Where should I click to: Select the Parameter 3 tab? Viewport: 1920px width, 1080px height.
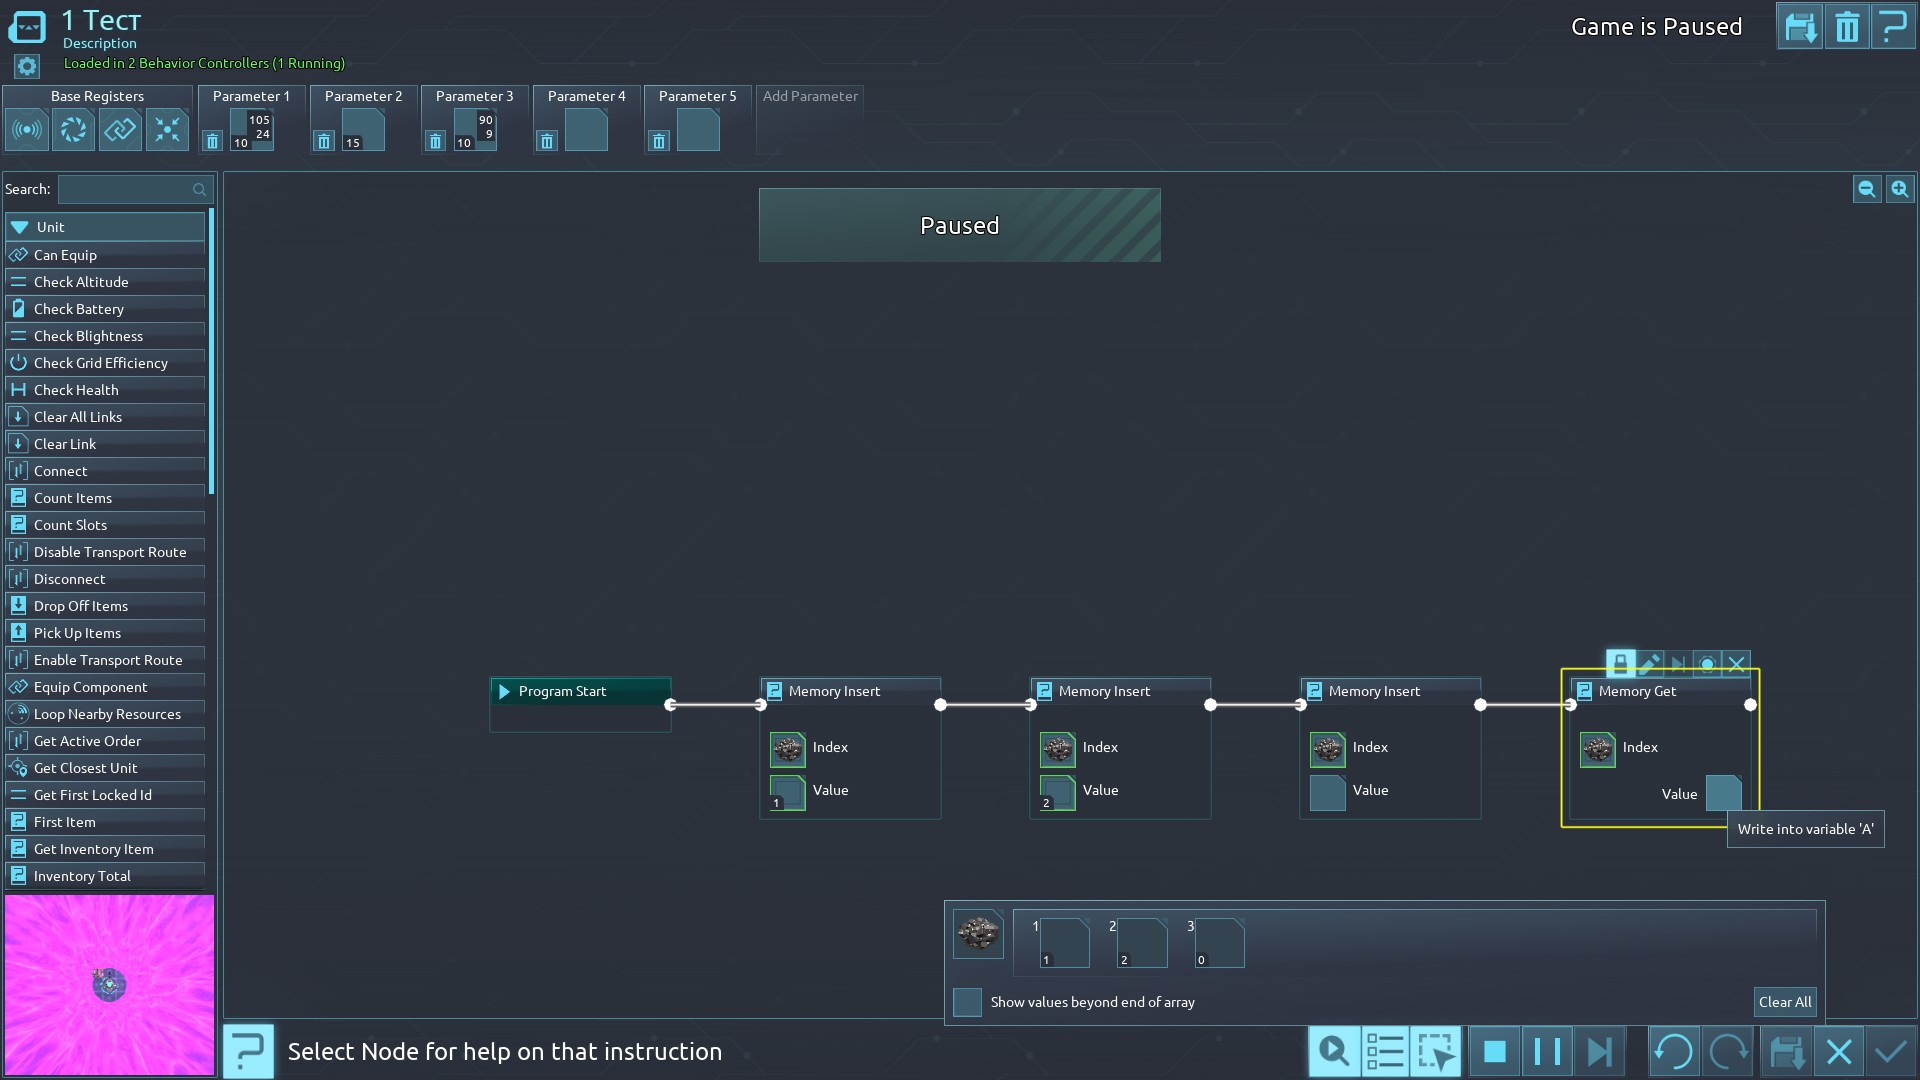pos(474,96)
